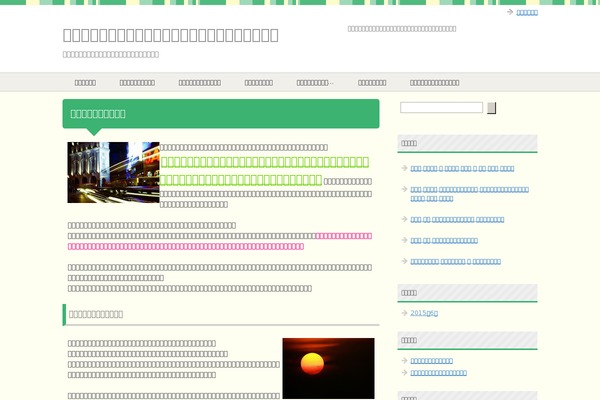Screen dimensions: 600x400
Task: Open the last item in the gray navigation bar
Action: [x=435, y=83]
